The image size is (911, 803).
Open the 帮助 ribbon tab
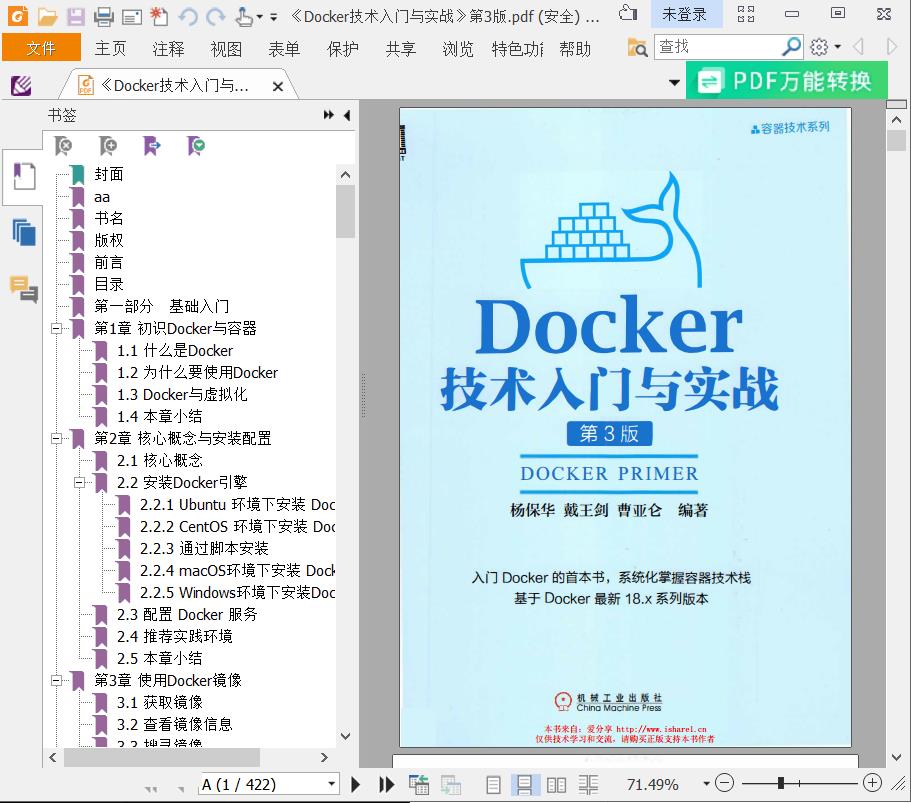point(575,48)
